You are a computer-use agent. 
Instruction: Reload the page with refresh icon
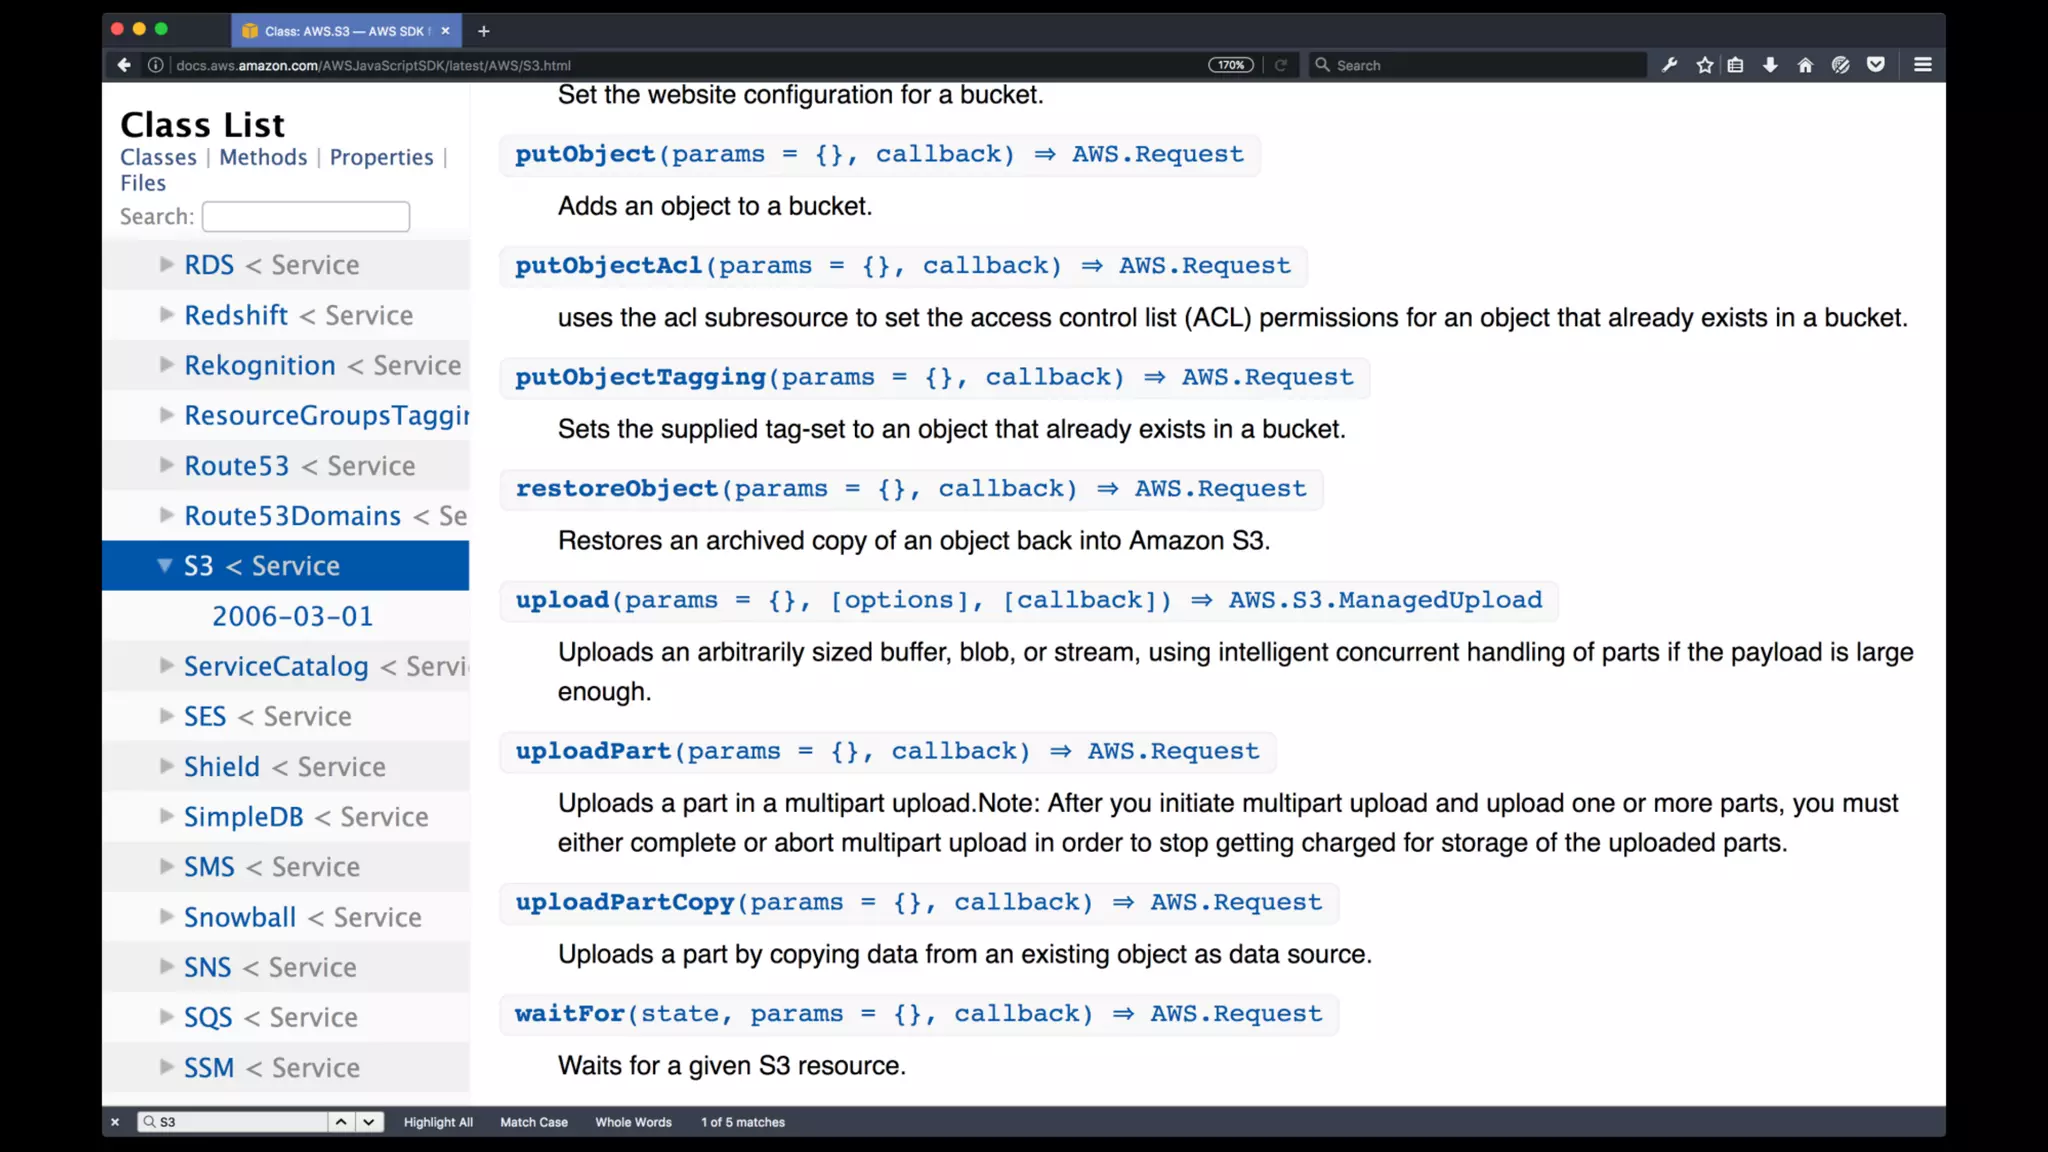coord(1280,65)
